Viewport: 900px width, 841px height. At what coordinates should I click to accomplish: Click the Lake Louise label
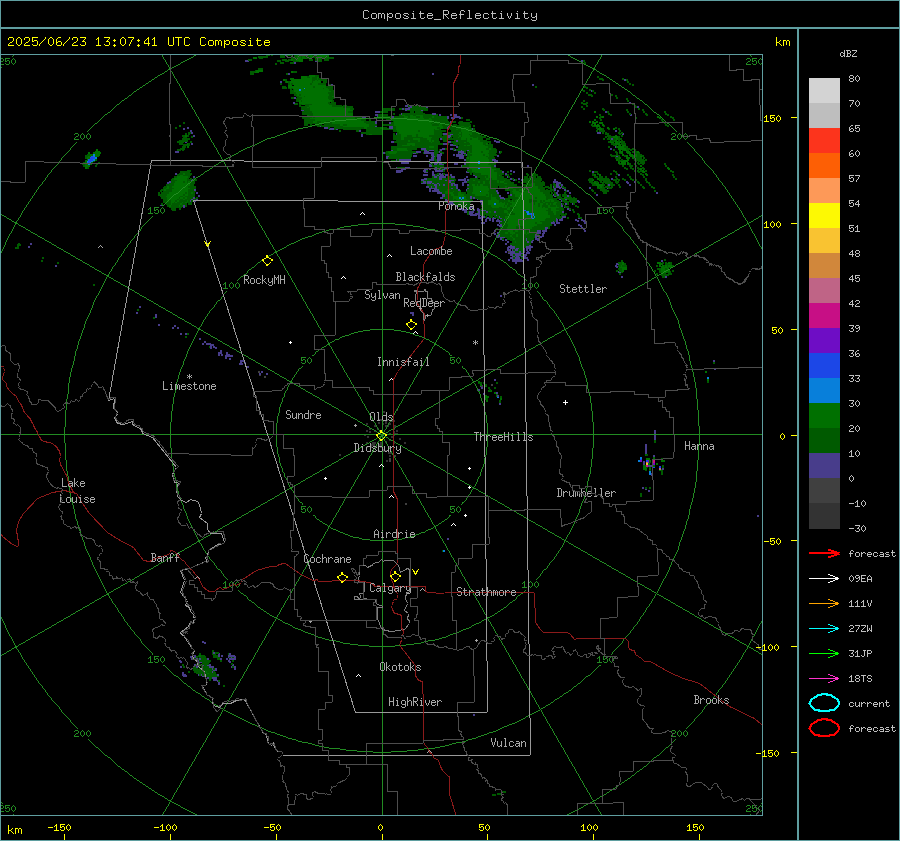pos(77,491)
